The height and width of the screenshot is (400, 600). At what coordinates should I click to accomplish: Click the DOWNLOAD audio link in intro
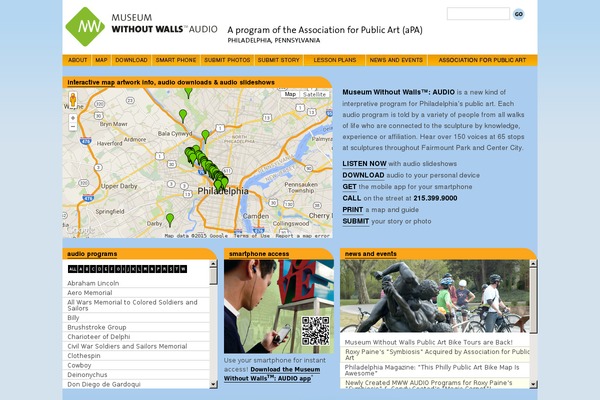(x=363, y=175)
